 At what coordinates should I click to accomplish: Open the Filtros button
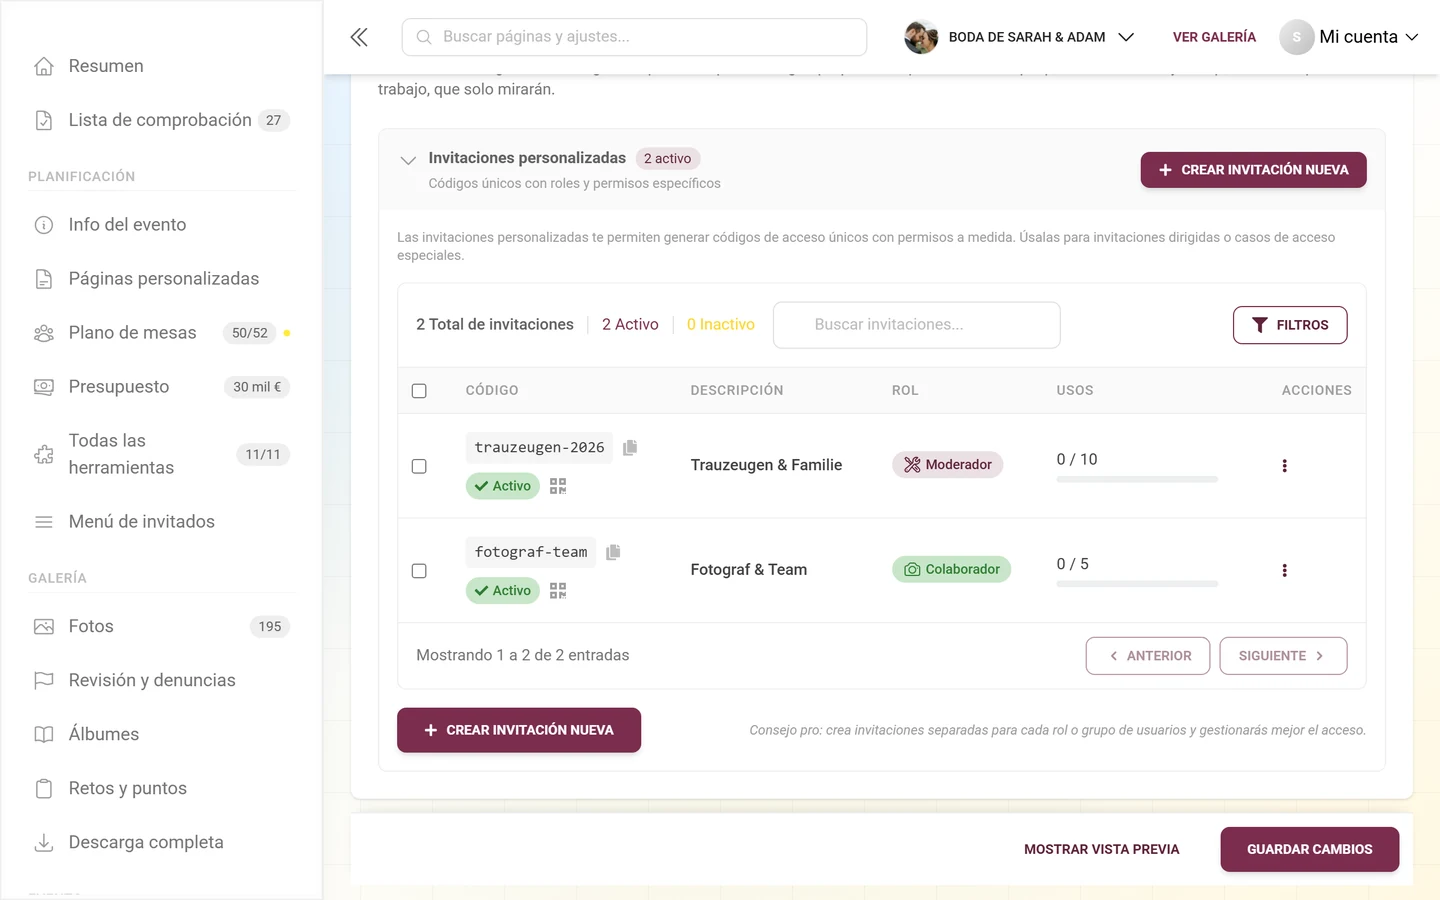tap(1290, 325)
